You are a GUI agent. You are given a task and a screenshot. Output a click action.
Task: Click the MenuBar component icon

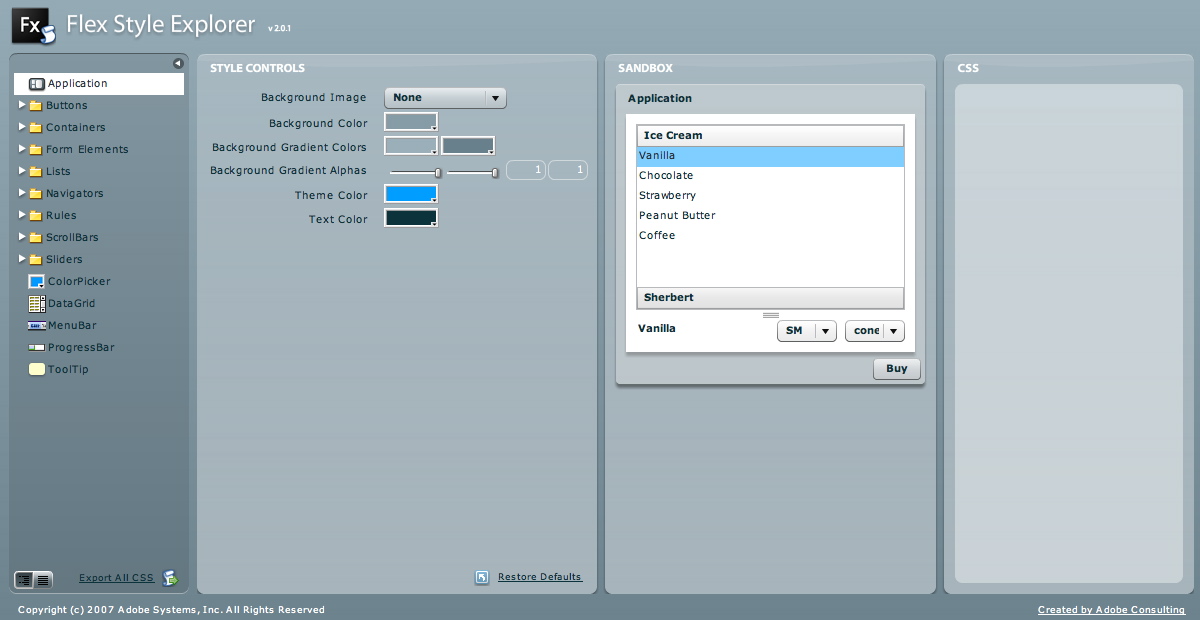click(37, 326)
